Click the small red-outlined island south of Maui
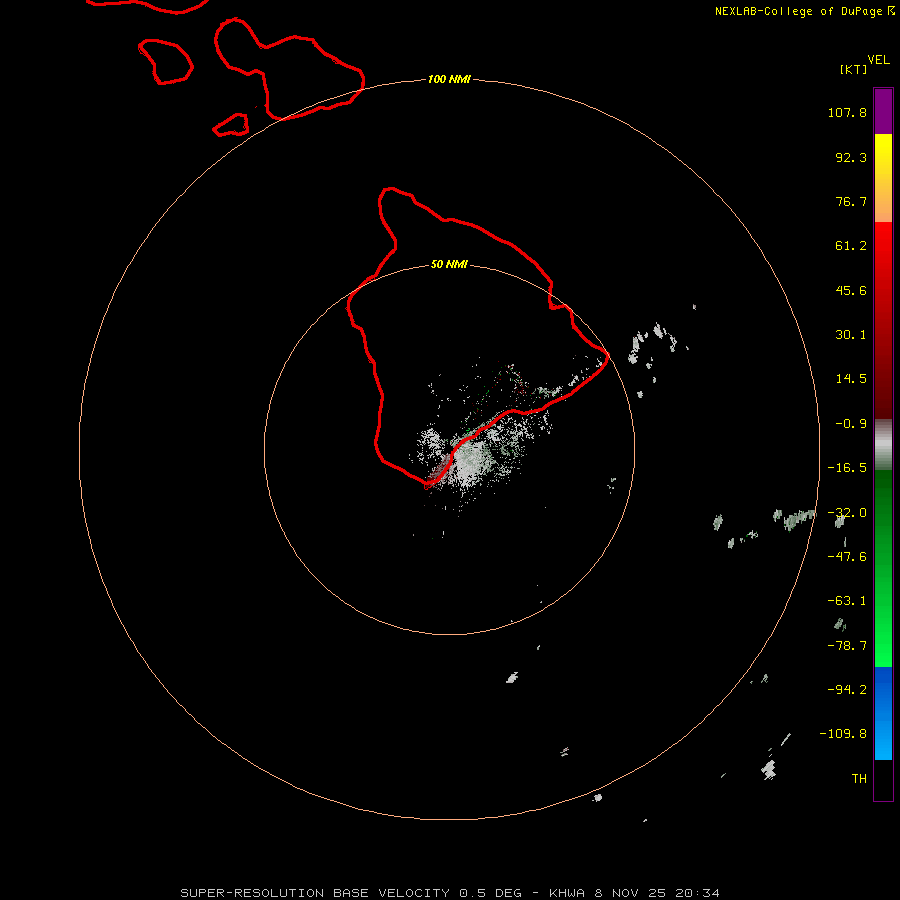The width and height of the screenshot is (900, 900). coord(231,125)
